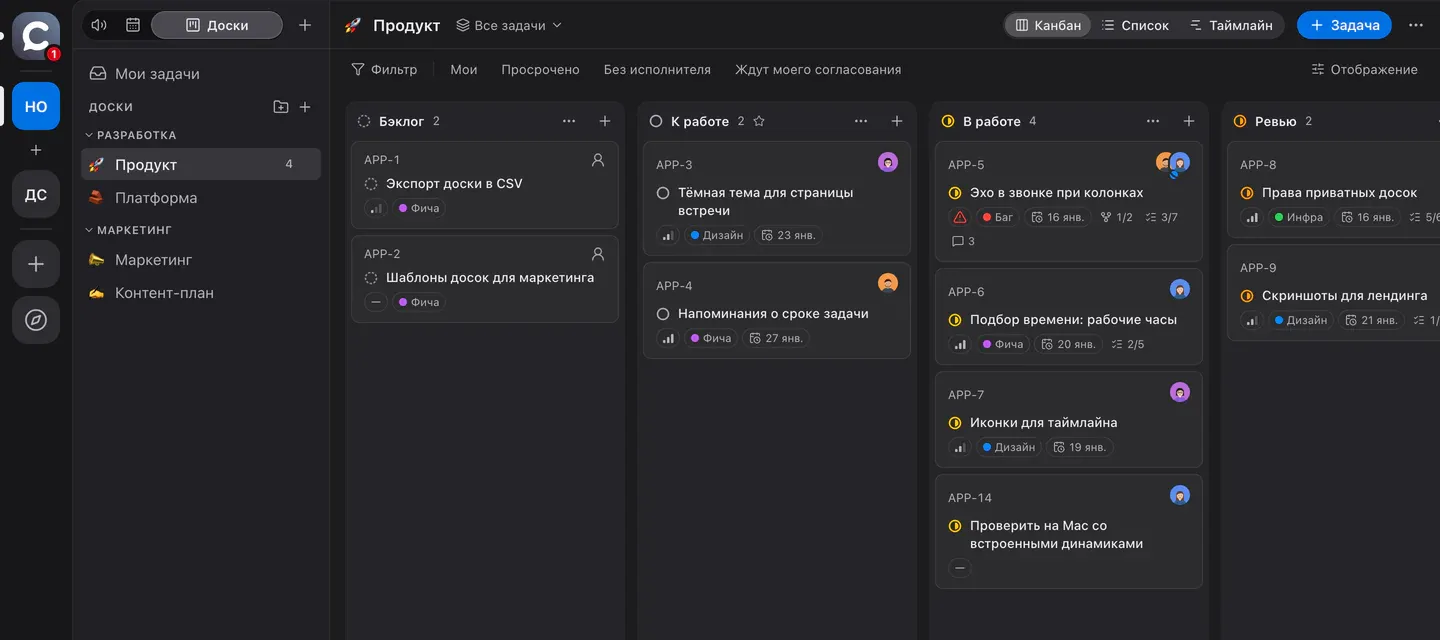1440x640 pixels.
Task: Add a new board in ДОСКИ header
Action: click(x=305, y=107)
